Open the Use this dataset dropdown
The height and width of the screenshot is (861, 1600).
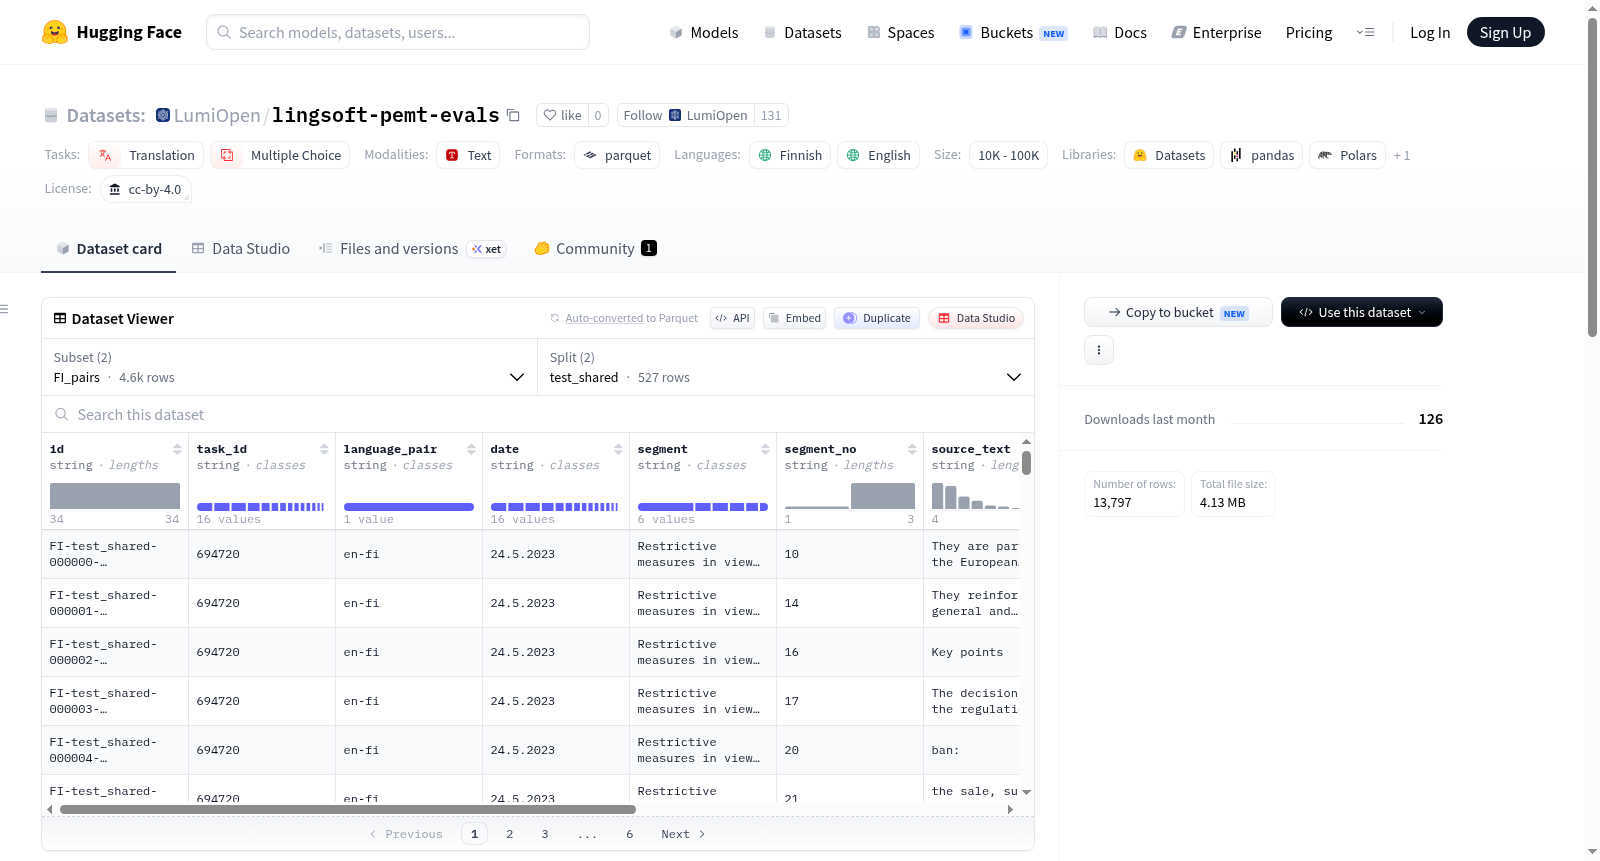click(x=1362, y=312)
